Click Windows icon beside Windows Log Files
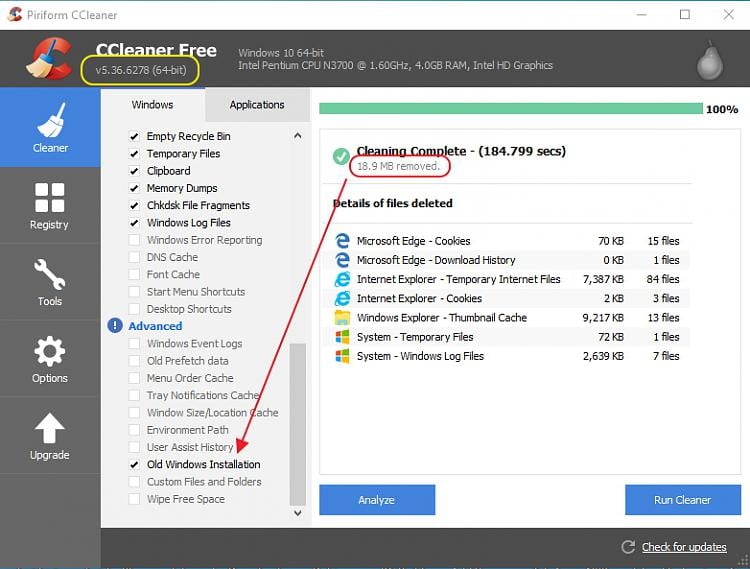750x569 pixels. [342, 356]
